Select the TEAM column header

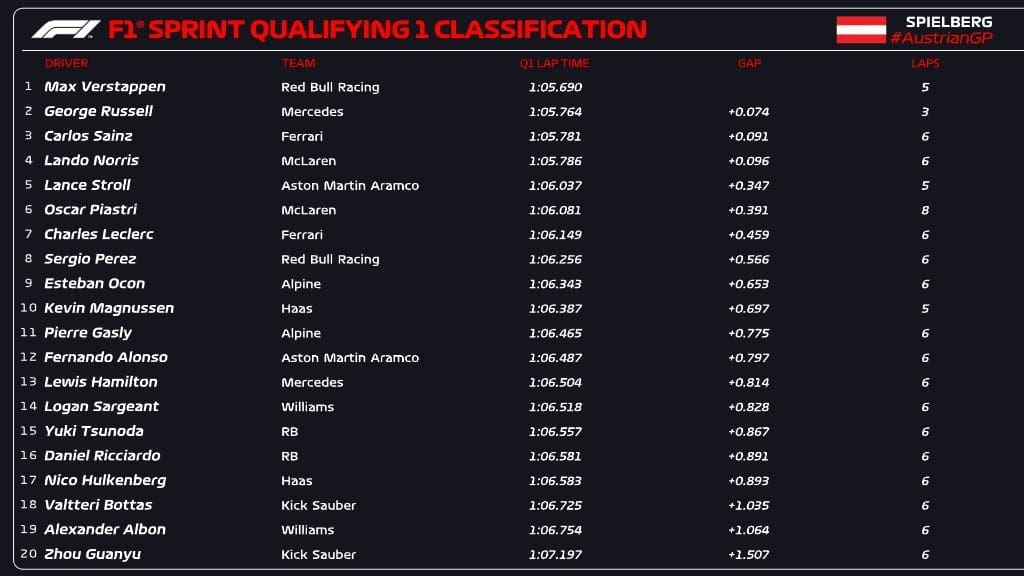point(298,63)
